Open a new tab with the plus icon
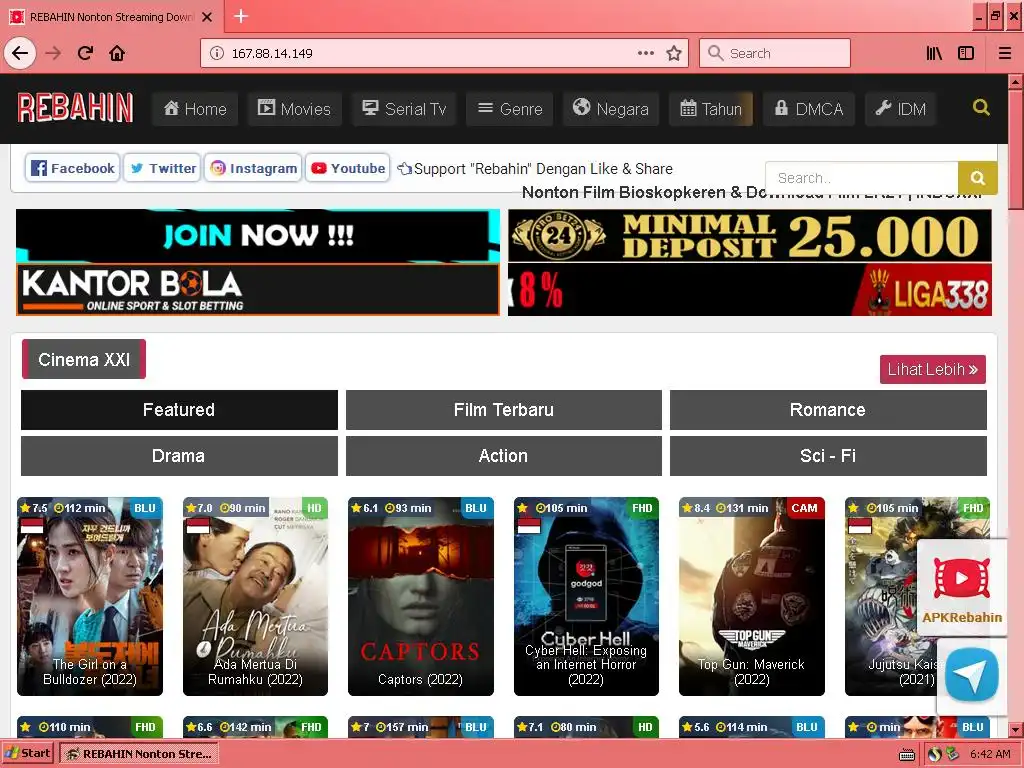Viewport: 1024px width, 768px height. tap(241, 16)
